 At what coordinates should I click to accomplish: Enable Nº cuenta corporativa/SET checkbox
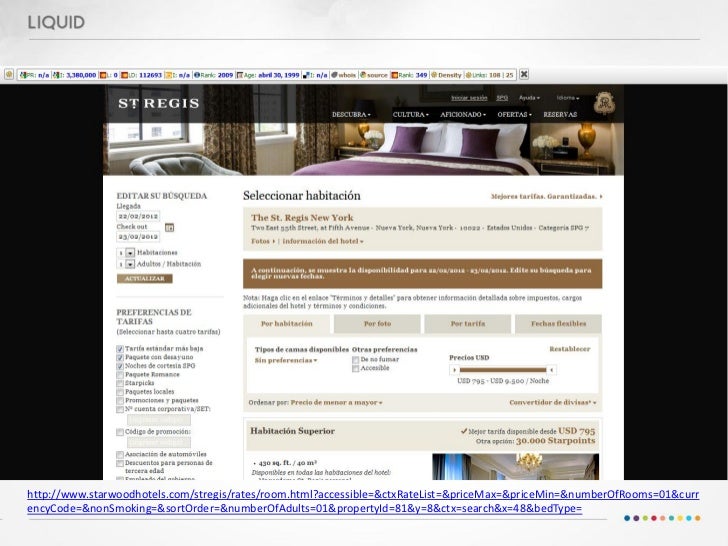[x=120, y=410]
